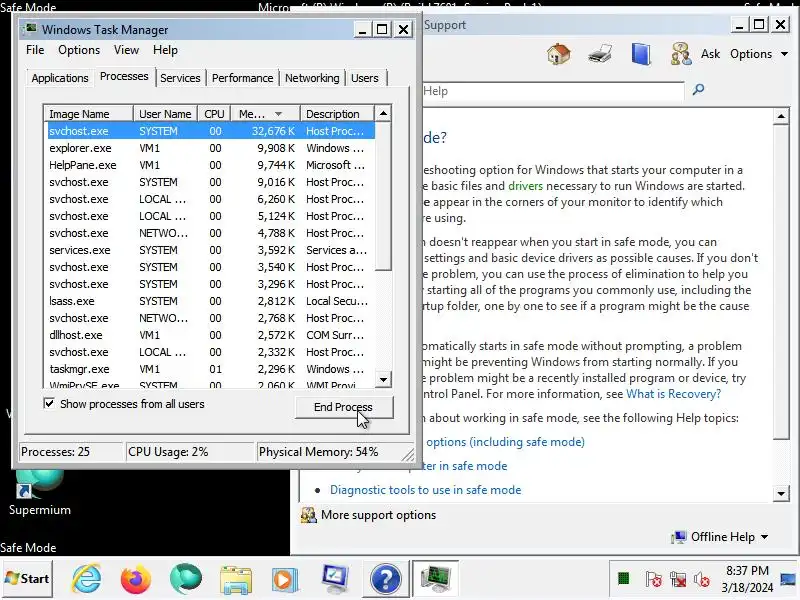
Task: Click the Show desktop button
Action: click(x=788, y=579)
